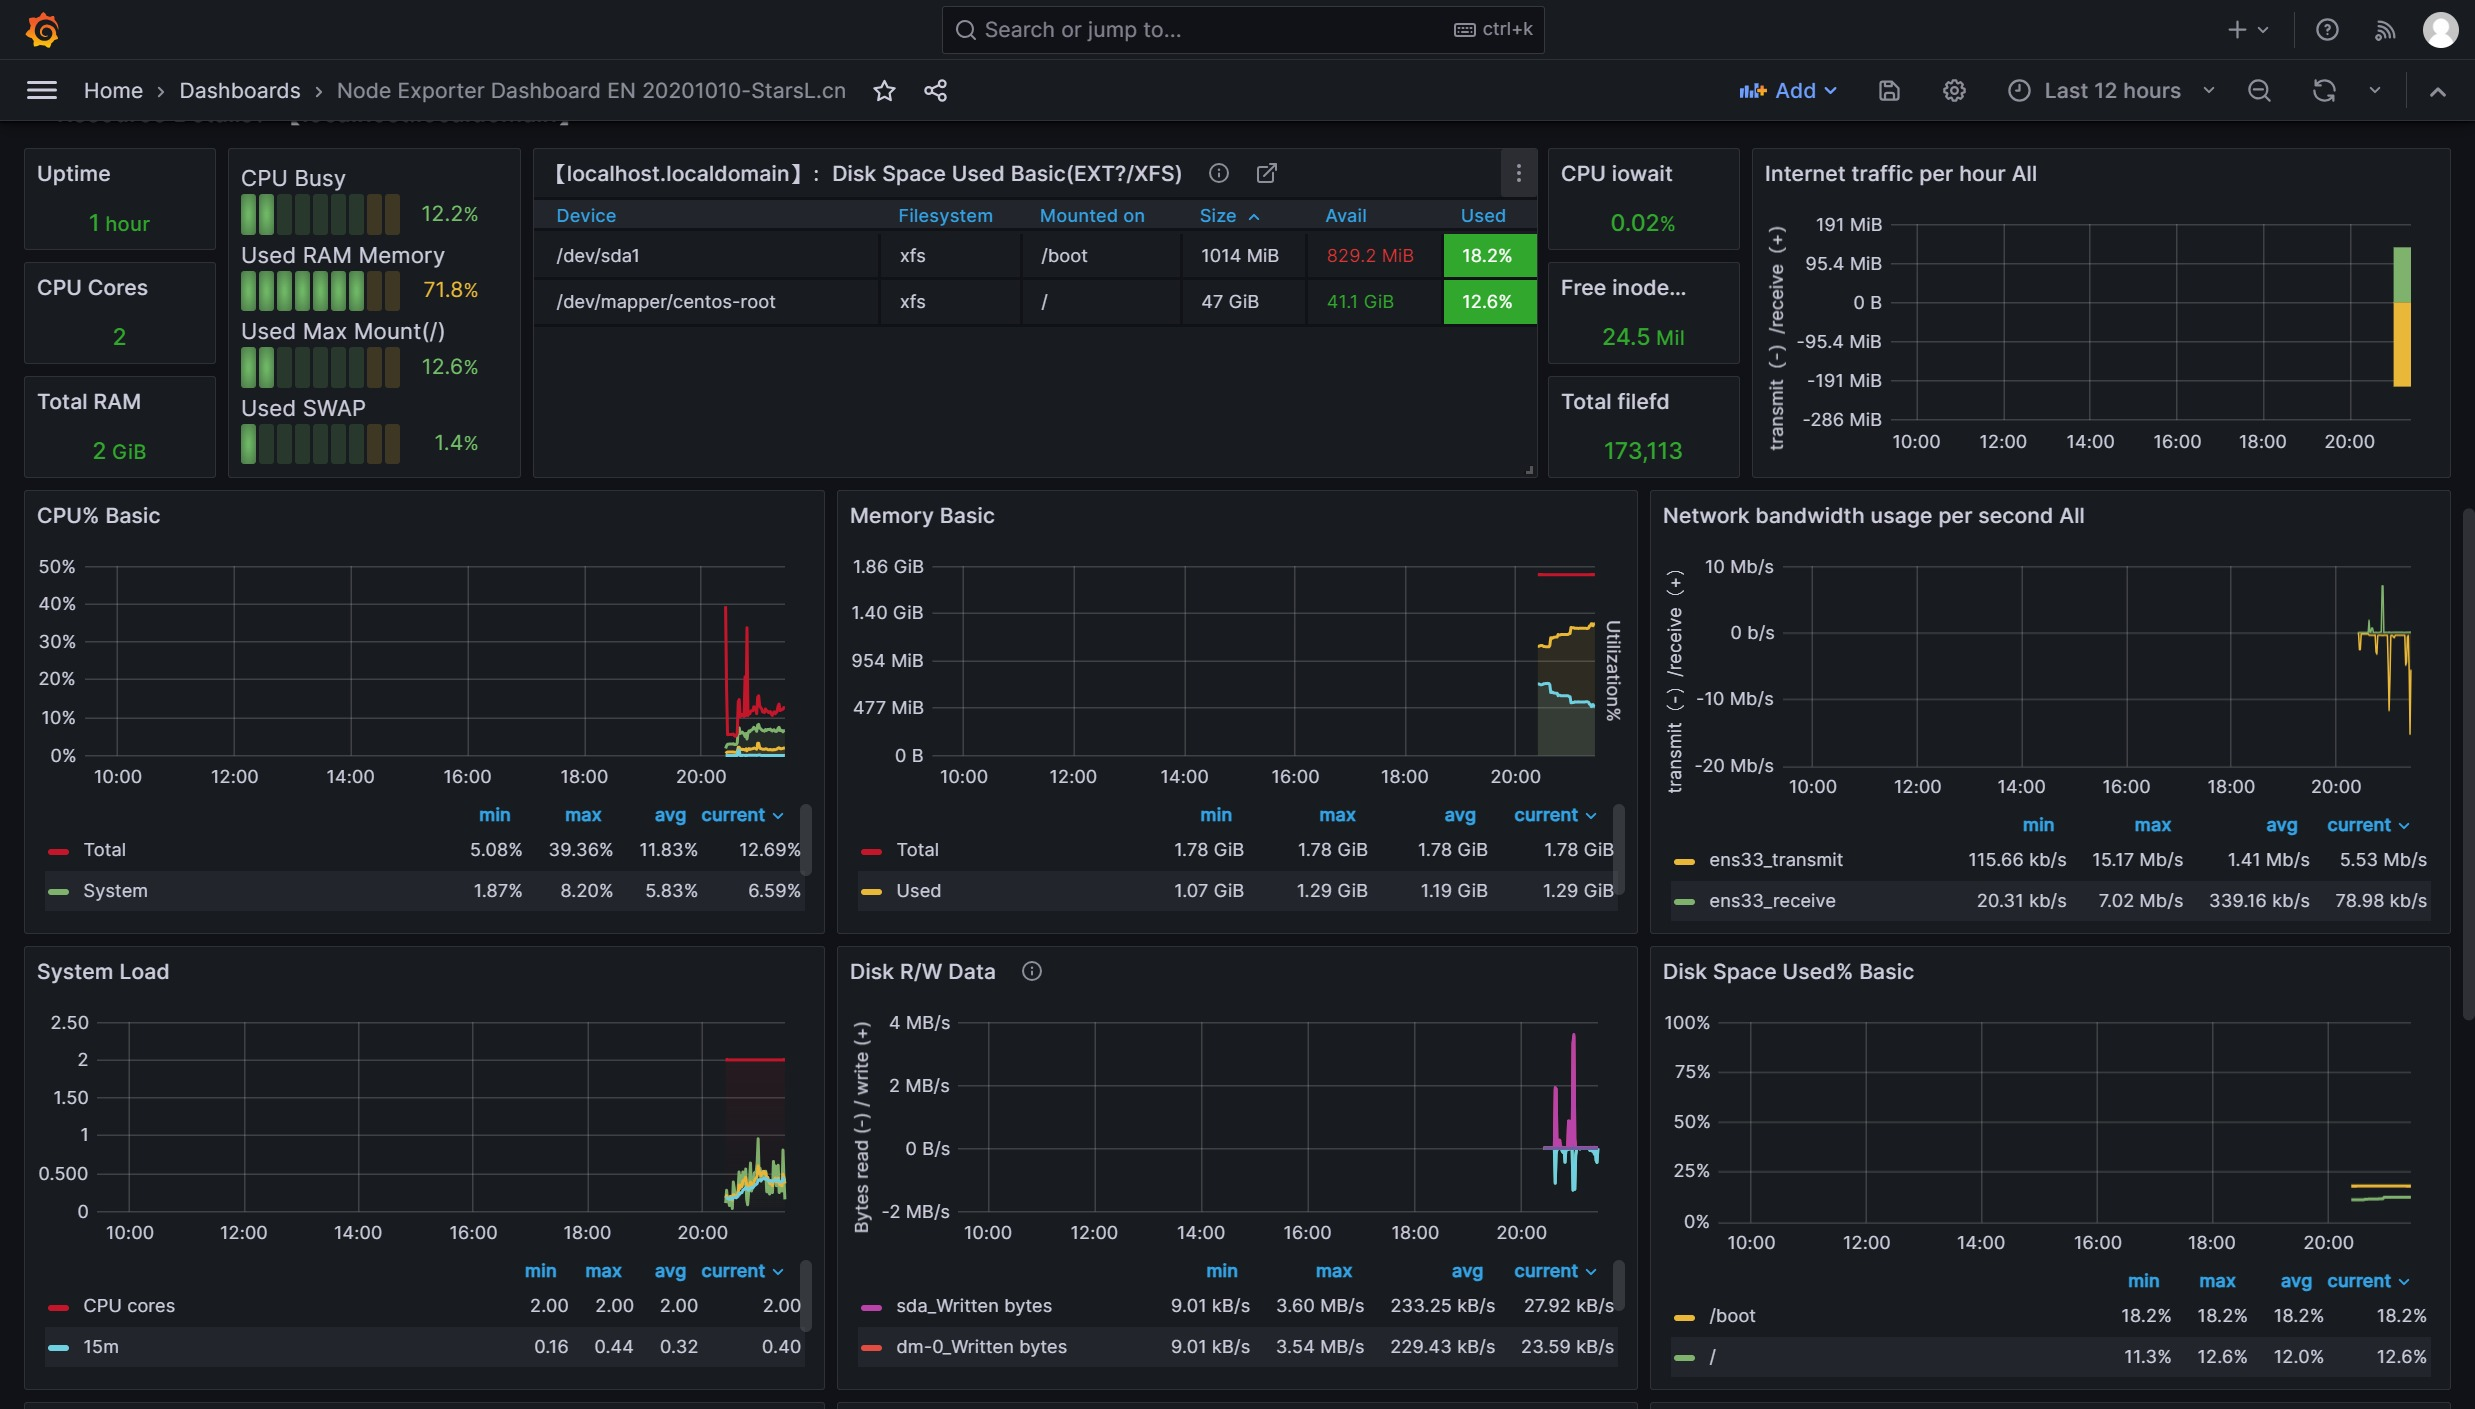Save dashboard with the disk icon
Viewport: 2475px width, 1409px height.
coord(1888,91)
